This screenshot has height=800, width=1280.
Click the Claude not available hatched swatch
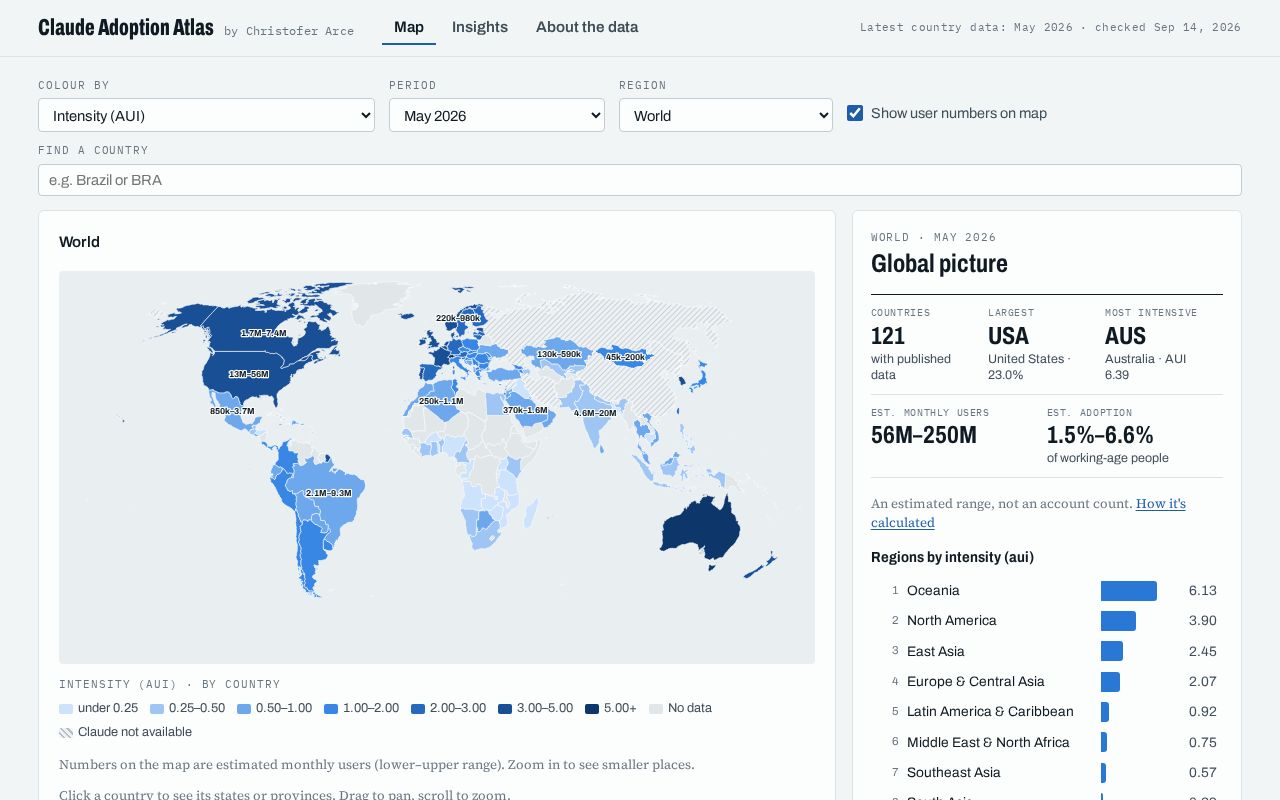[66, 733]
